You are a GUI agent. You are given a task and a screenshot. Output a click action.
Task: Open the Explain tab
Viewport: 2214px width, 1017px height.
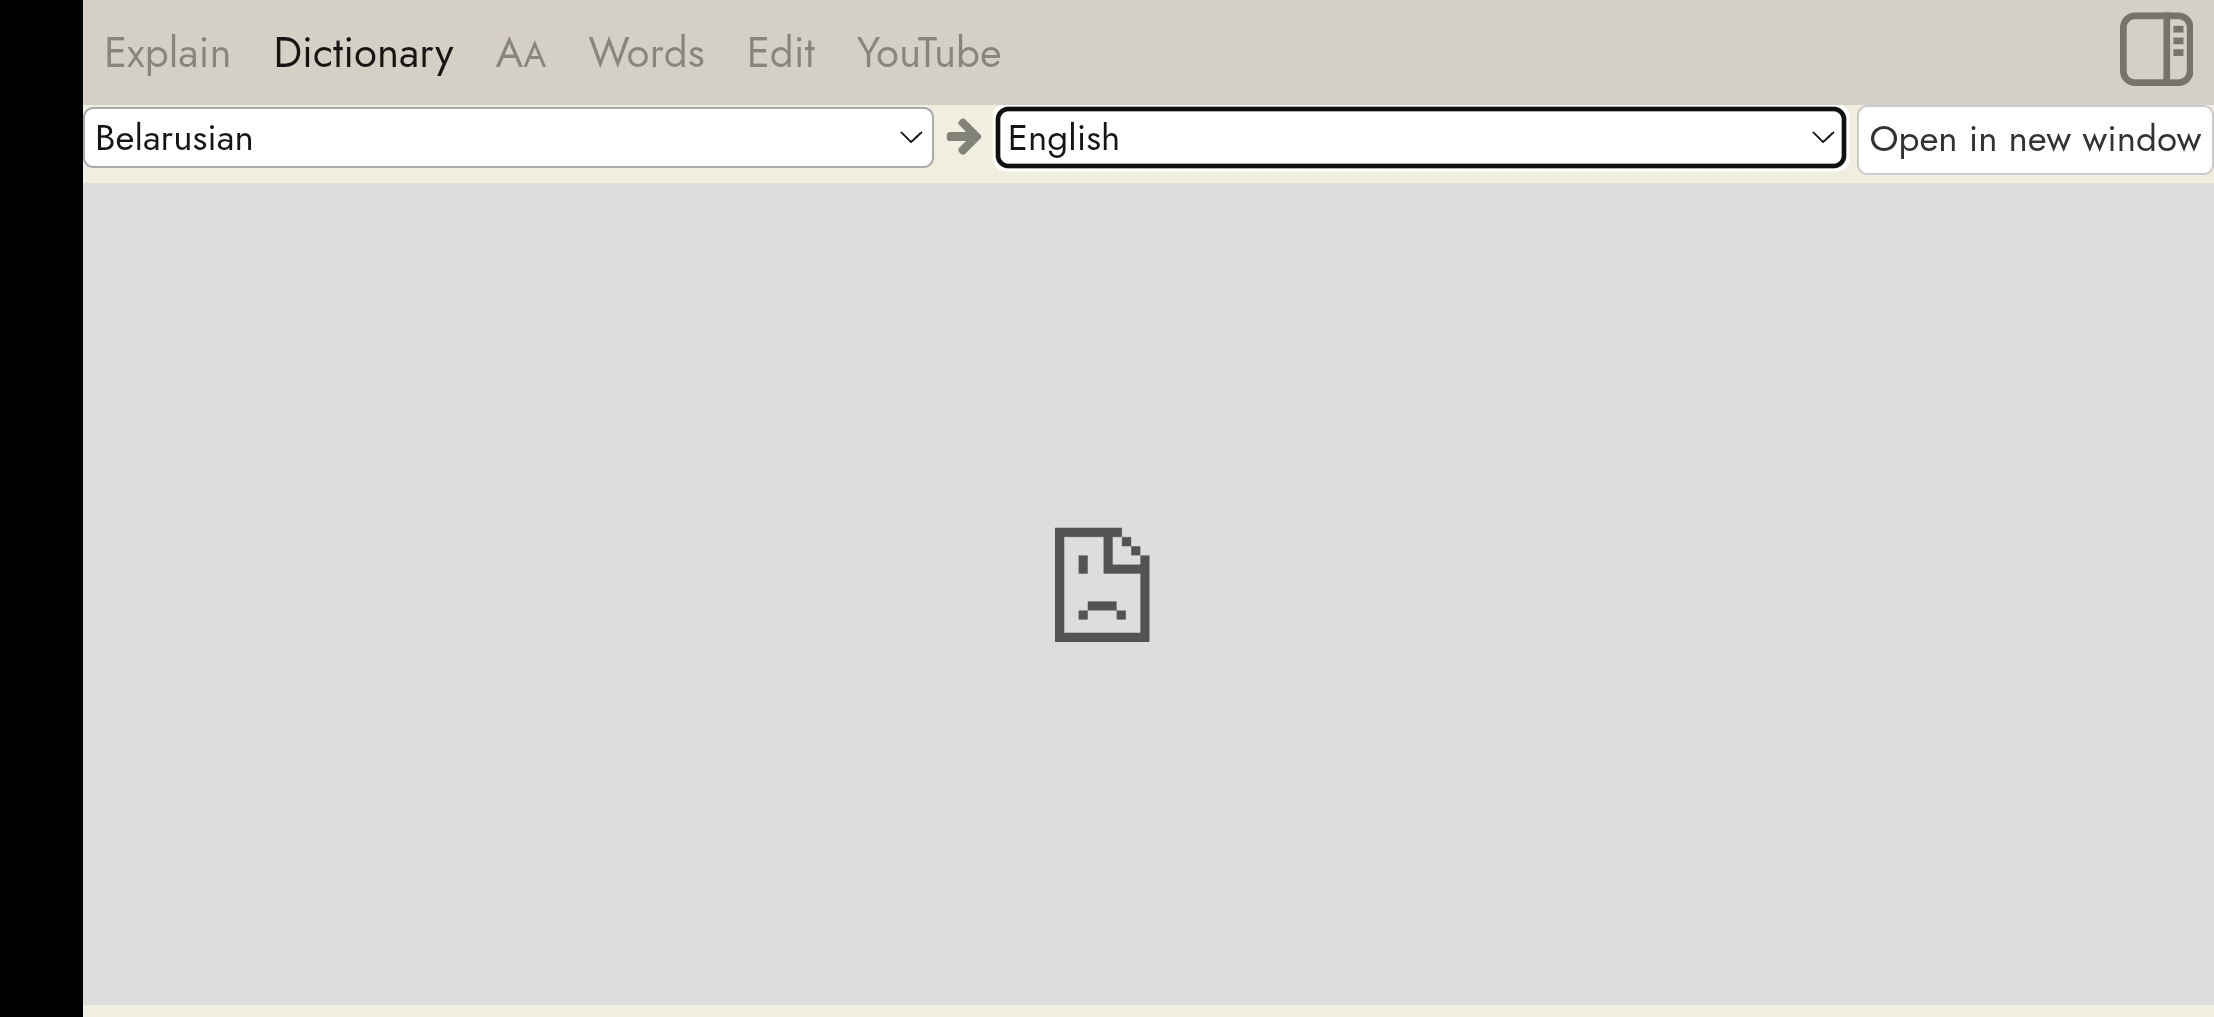click(167, 53)
